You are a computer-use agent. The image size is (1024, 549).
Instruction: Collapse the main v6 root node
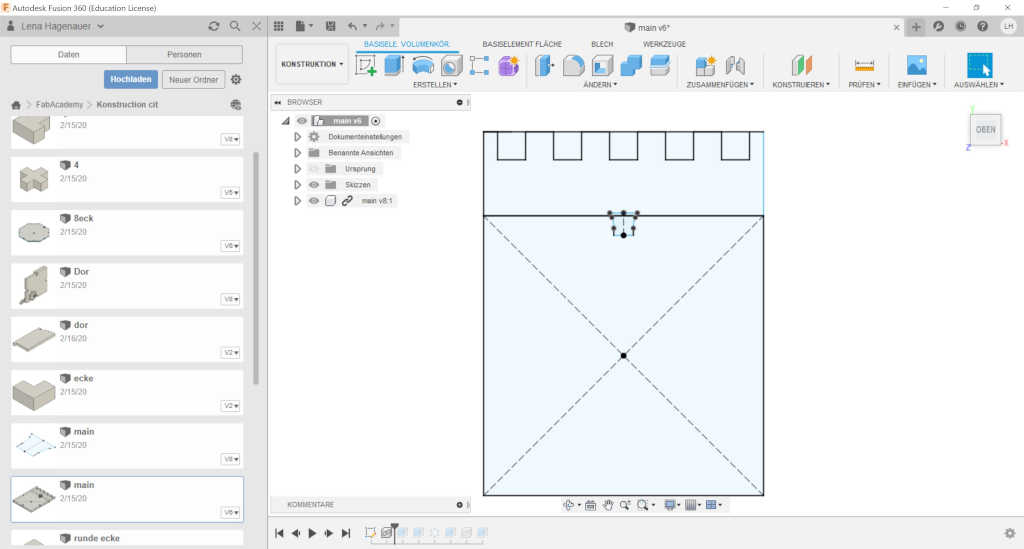pyautogui.click(x=285, y=121)
